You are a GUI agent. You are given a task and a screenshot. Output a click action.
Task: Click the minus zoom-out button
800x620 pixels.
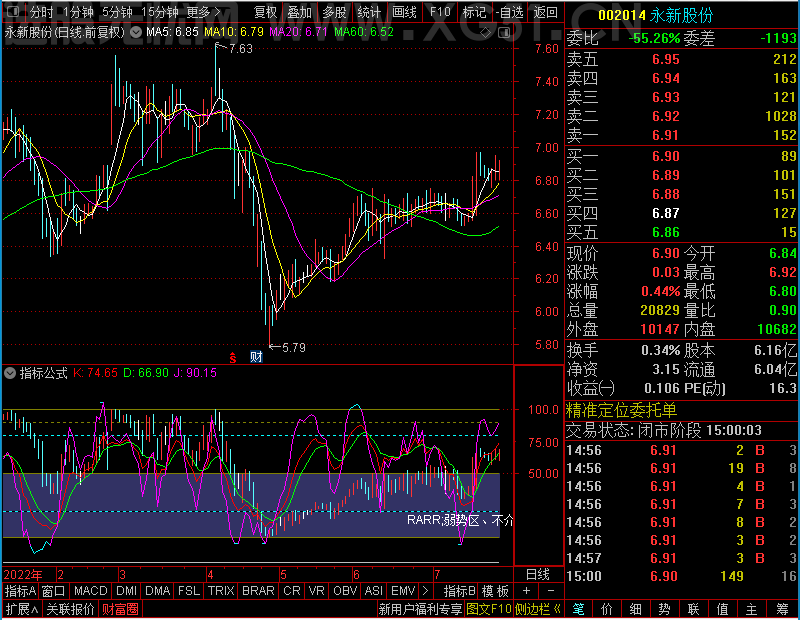pos(551,591)
